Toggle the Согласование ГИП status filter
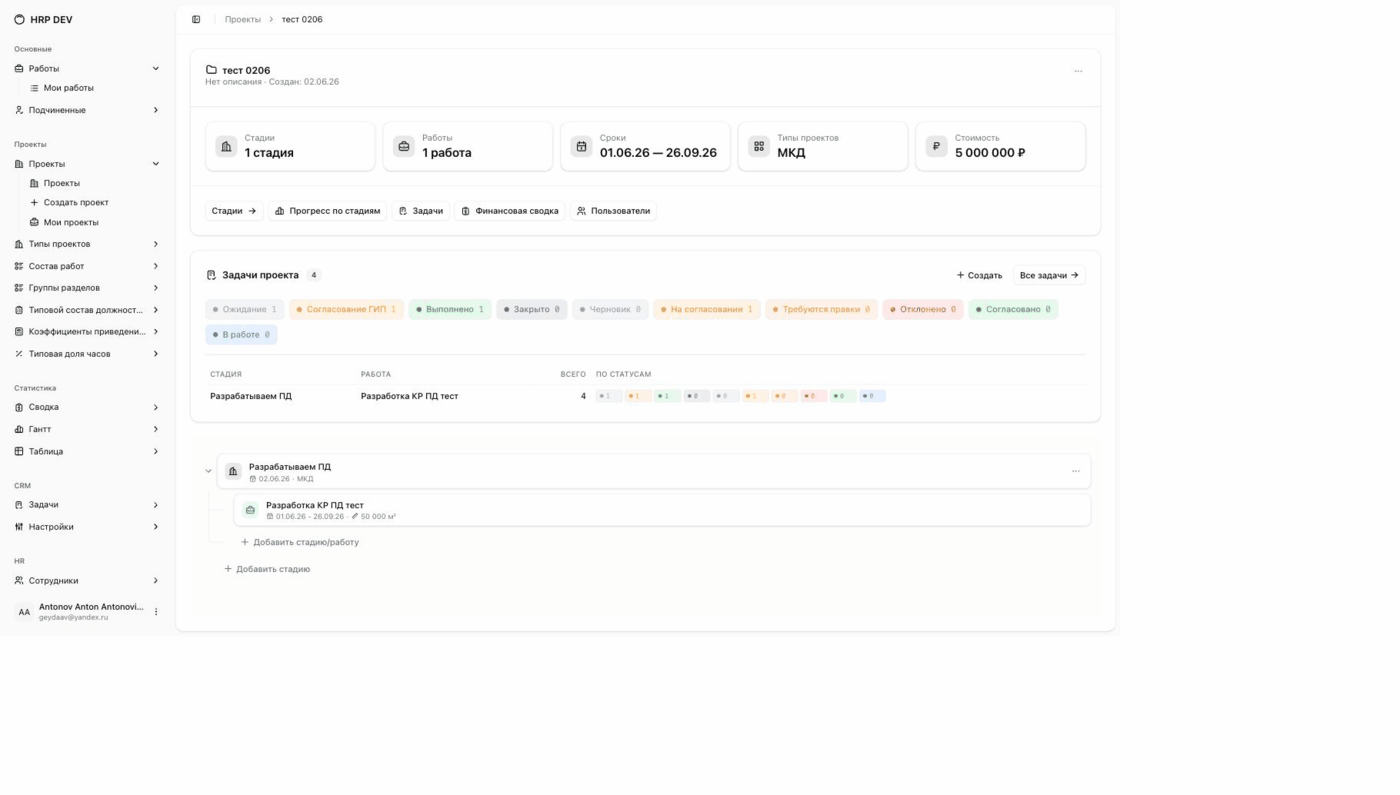The height and width of the screenshot is (795, 1400). pos(347,309)
